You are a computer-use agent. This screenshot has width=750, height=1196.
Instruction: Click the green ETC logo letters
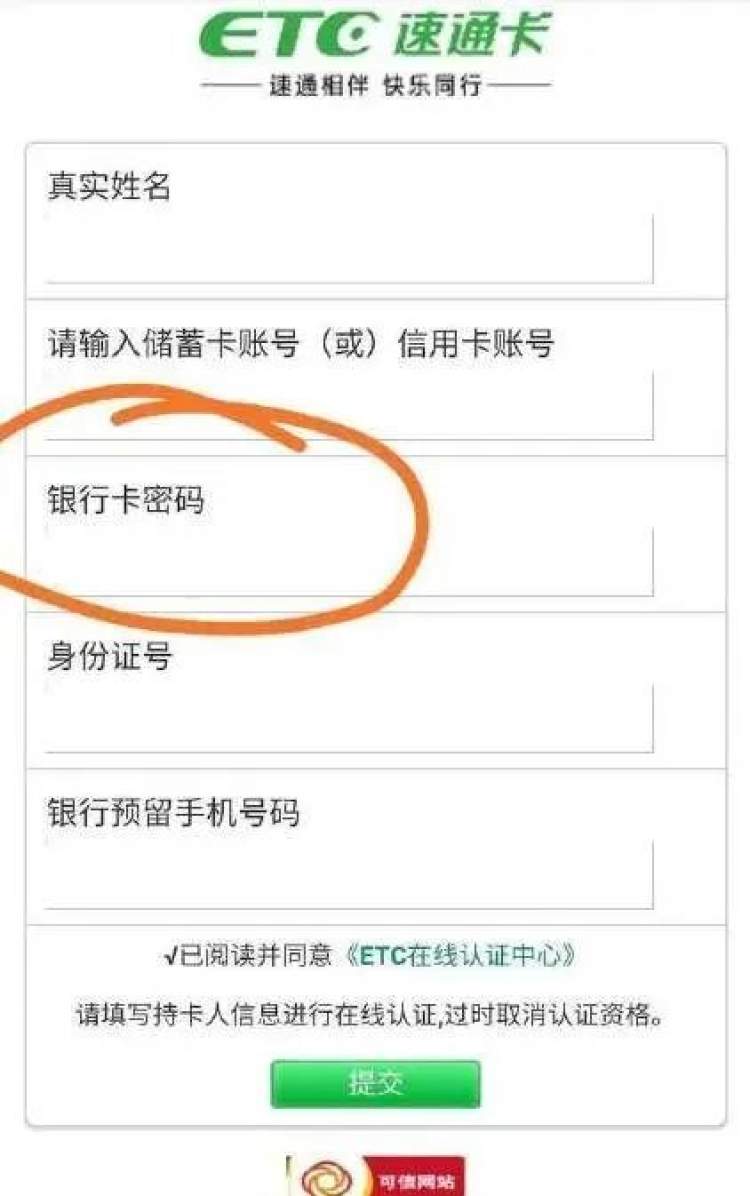click(288, 35)
